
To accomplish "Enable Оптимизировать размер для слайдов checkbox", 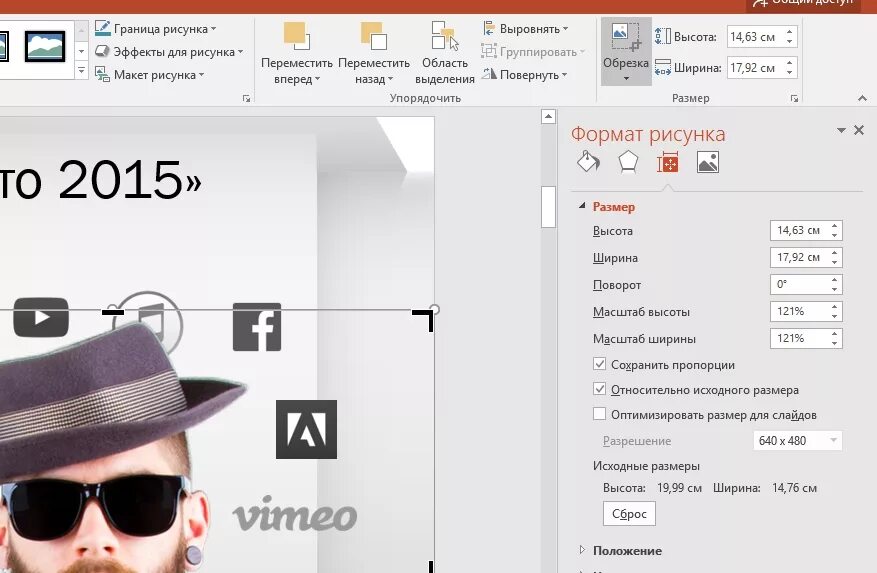I will (600, 414).
